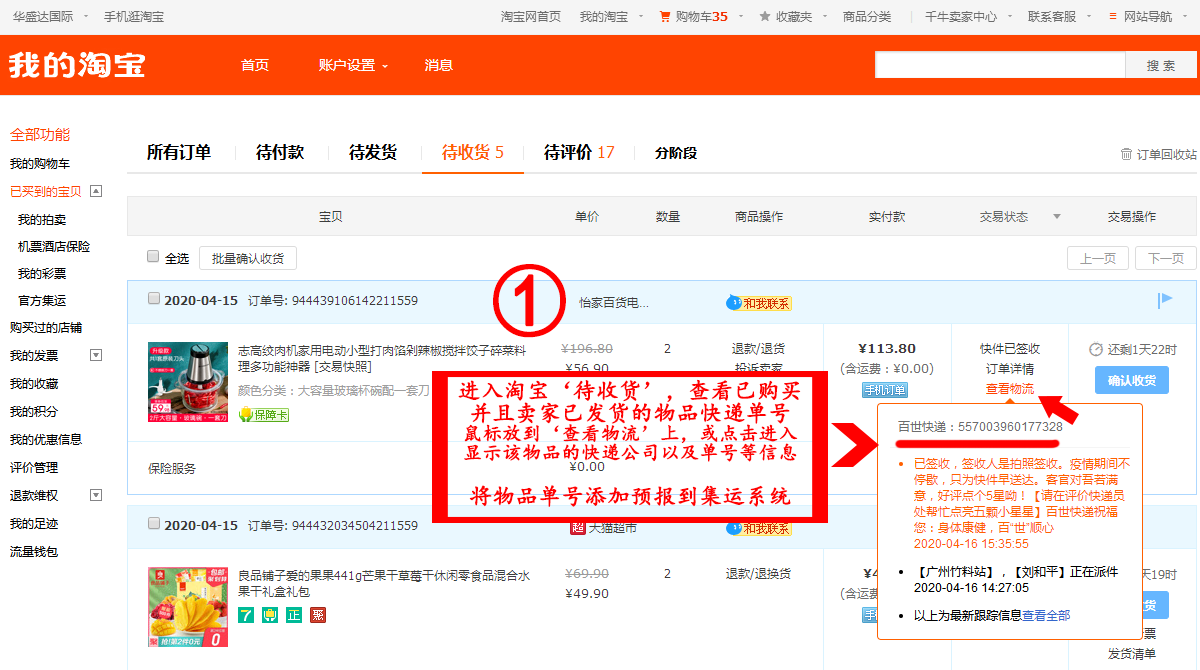Open 订单详情 for the first order
The width and height of the screenshot is (1200, 670).
point(1010,369)
